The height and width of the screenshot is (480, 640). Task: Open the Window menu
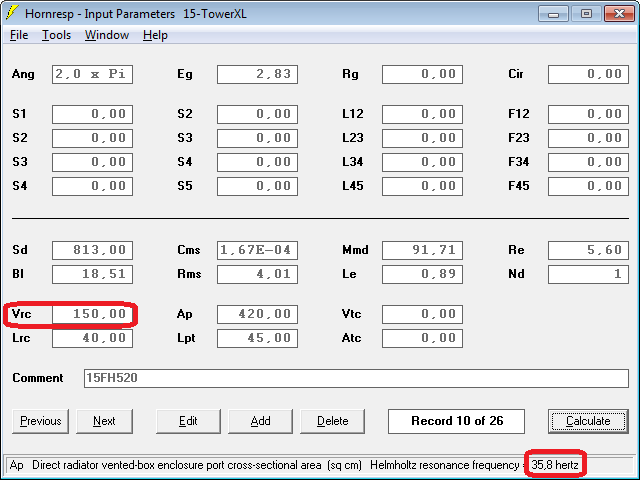[x=107, y=35]
